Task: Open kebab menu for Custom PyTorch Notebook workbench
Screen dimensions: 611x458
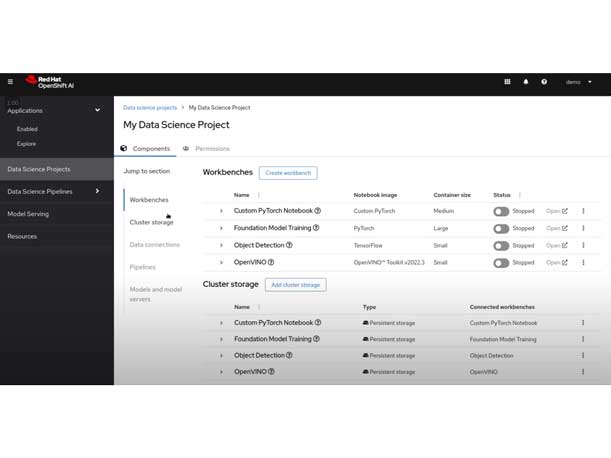Action: pyautogui.click(x=583, y=211)
